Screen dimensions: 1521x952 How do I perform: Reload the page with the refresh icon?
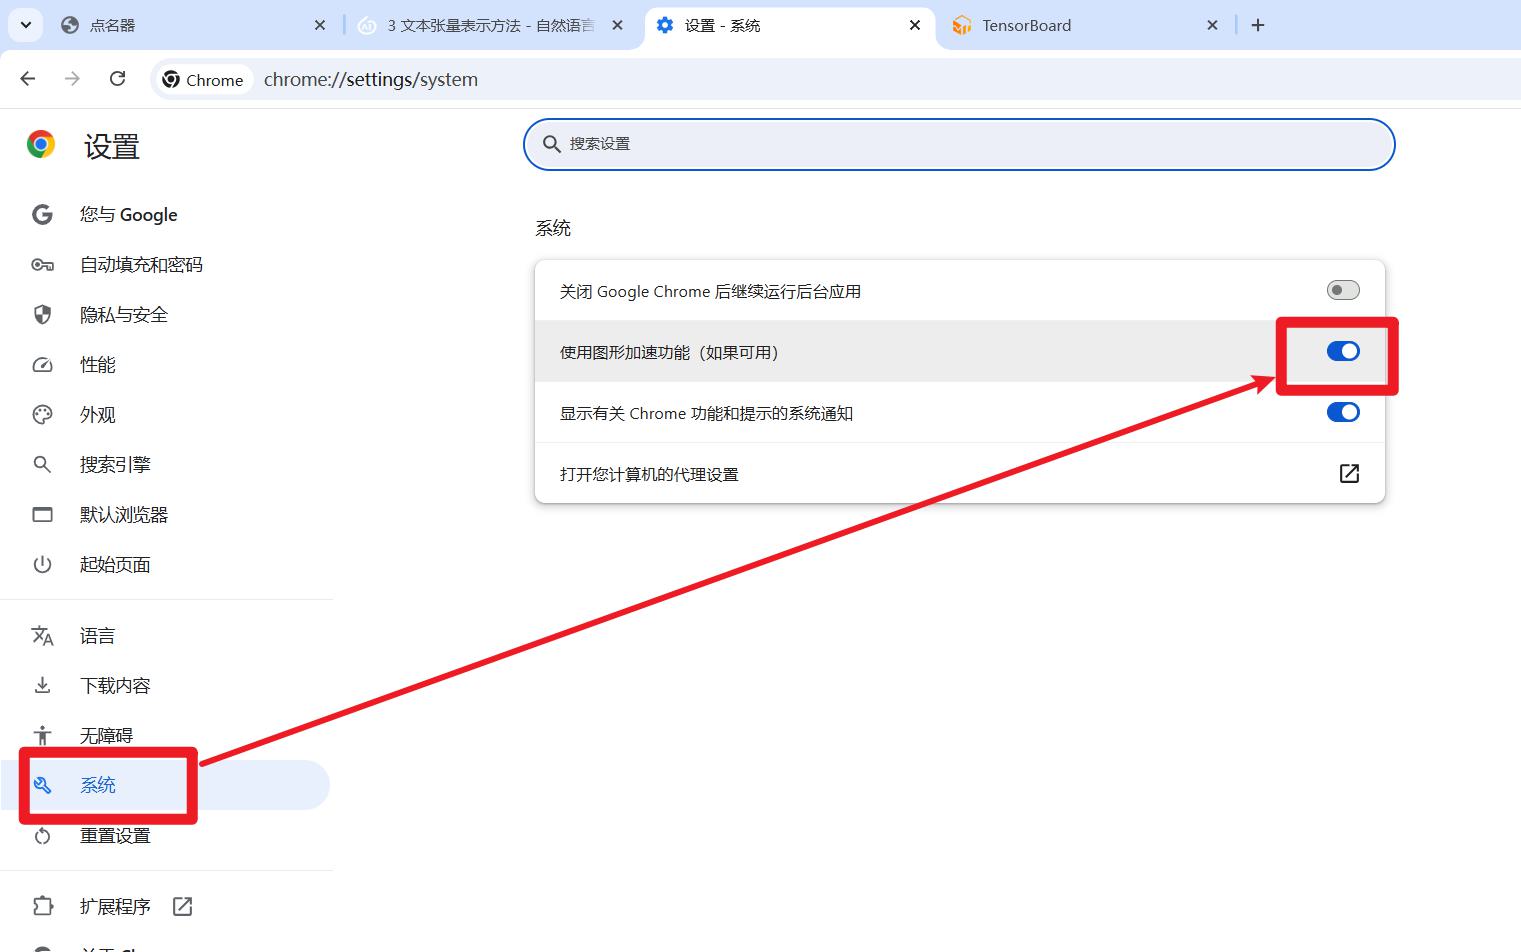point(117,79)
